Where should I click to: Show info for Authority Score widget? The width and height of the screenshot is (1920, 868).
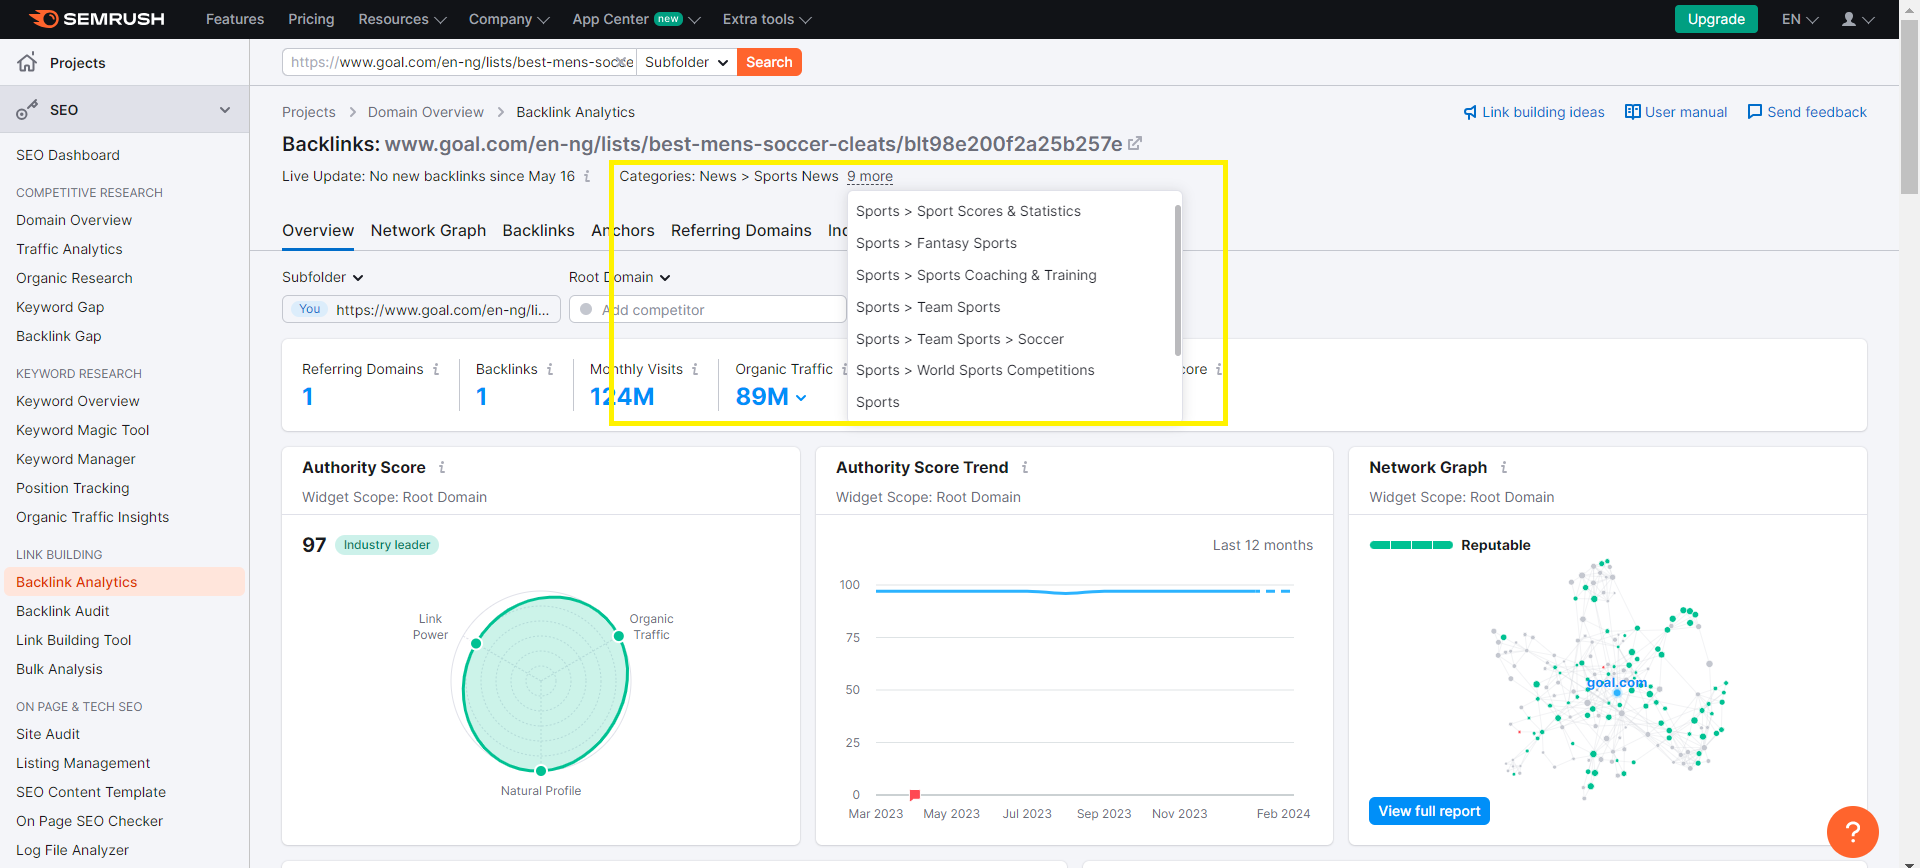pos(442,467)
